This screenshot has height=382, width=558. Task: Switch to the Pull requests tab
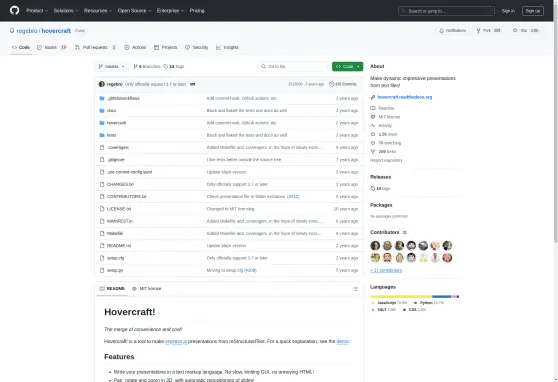coord(95,47)
